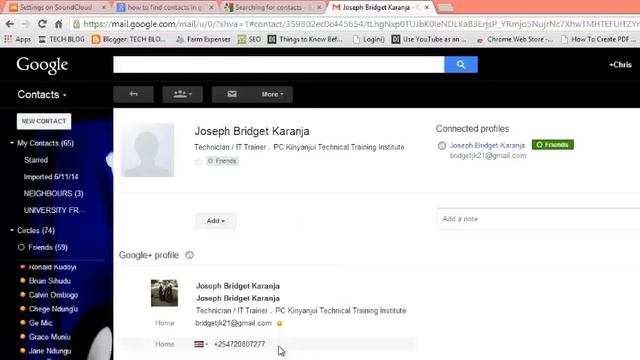Open the TECH BLOG bookmark
The image size is (640, 360).
pyautogui.click(x=62, y=39)
